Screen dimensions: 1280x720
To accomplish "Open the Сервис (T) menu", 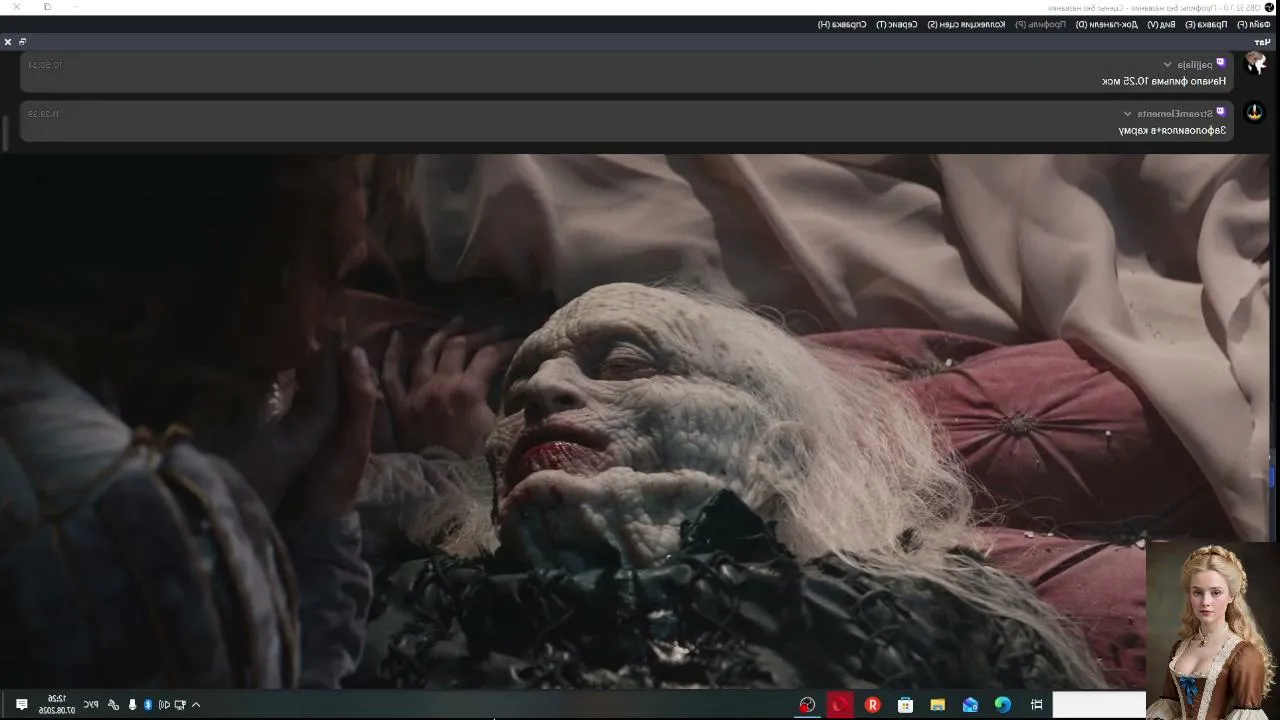I will pos(898,24).
